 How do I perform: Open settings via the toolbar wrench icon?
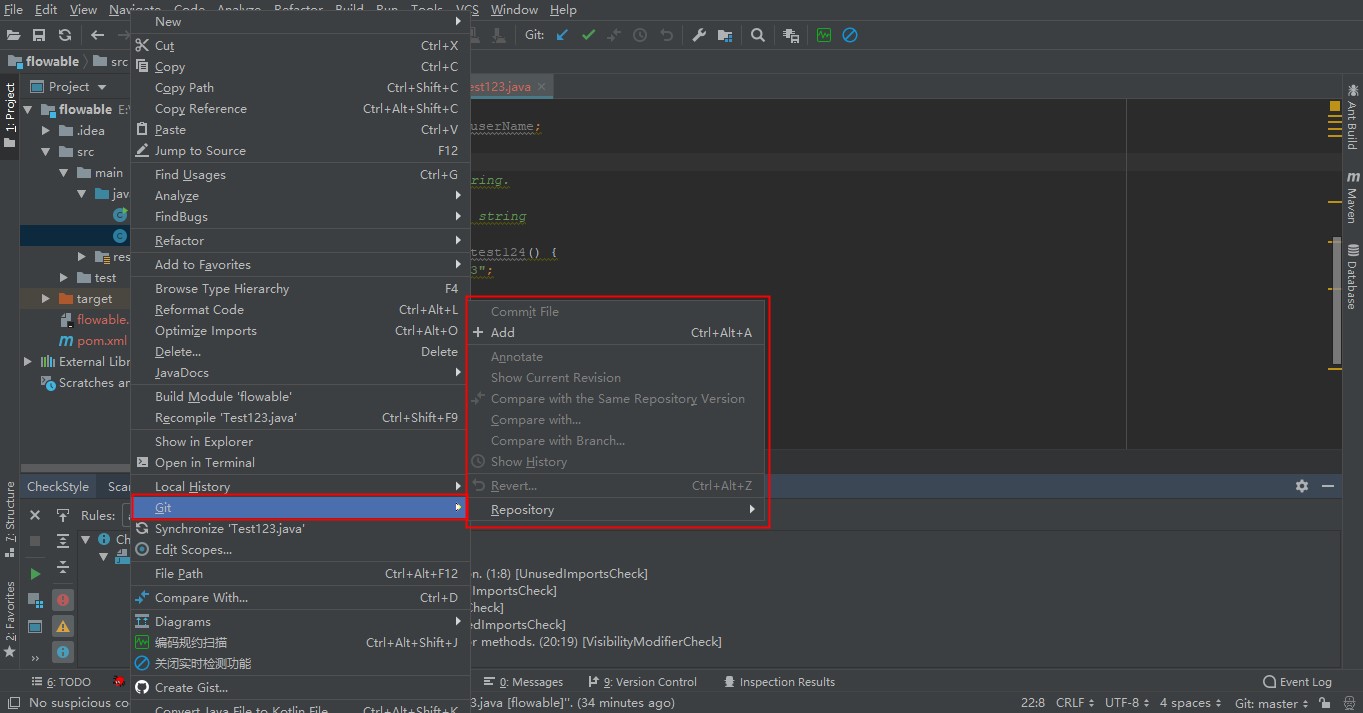(699, 35)
